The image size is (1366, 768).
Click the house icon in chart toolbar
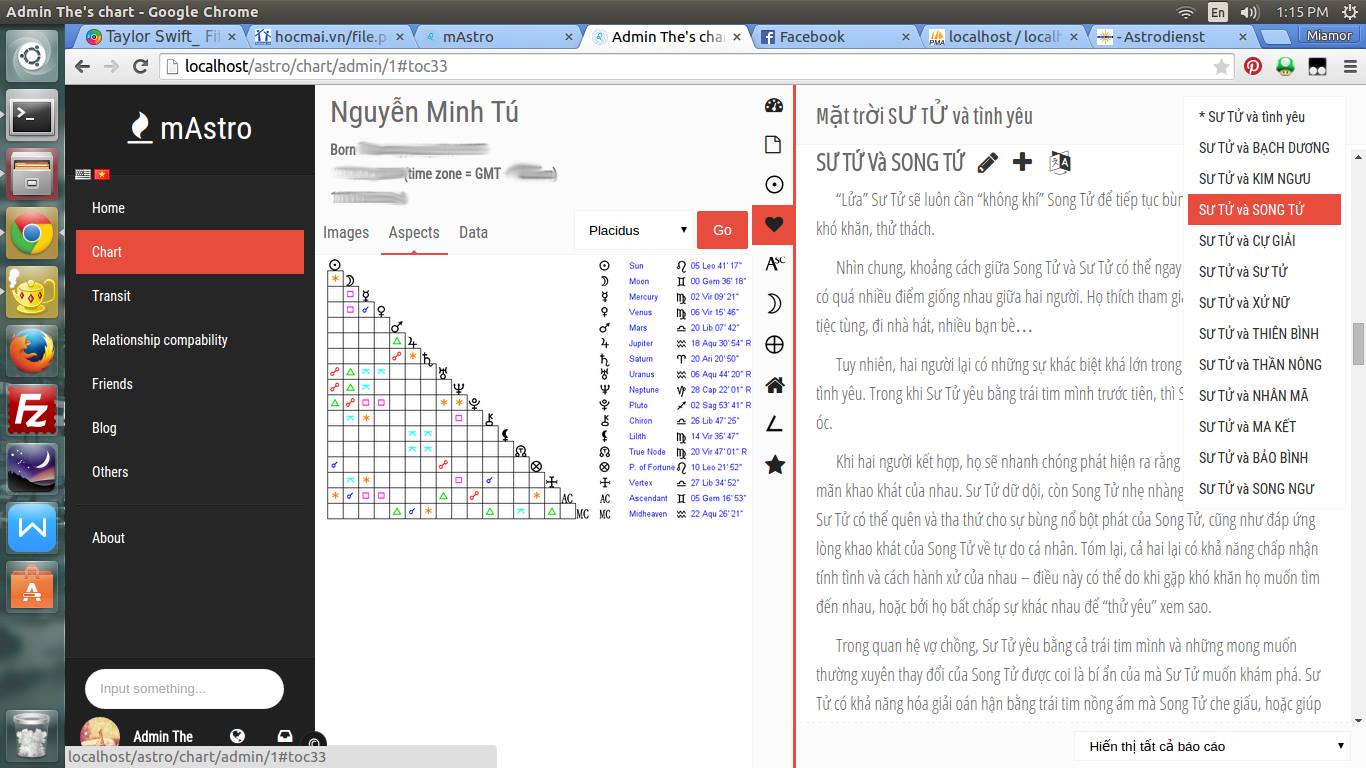(x=773, y=385)
